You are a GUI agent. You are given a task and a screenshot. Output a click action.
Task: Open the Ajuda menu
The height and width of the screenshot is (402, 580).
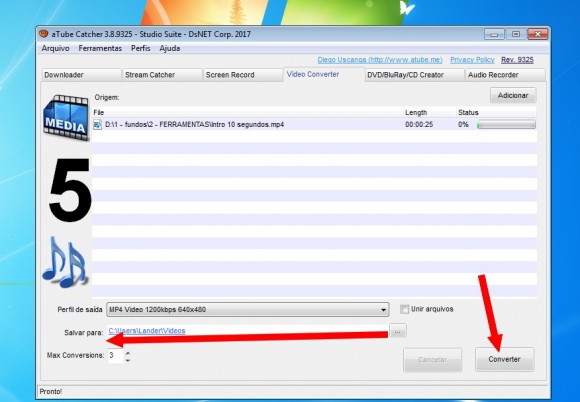[170, 48]
